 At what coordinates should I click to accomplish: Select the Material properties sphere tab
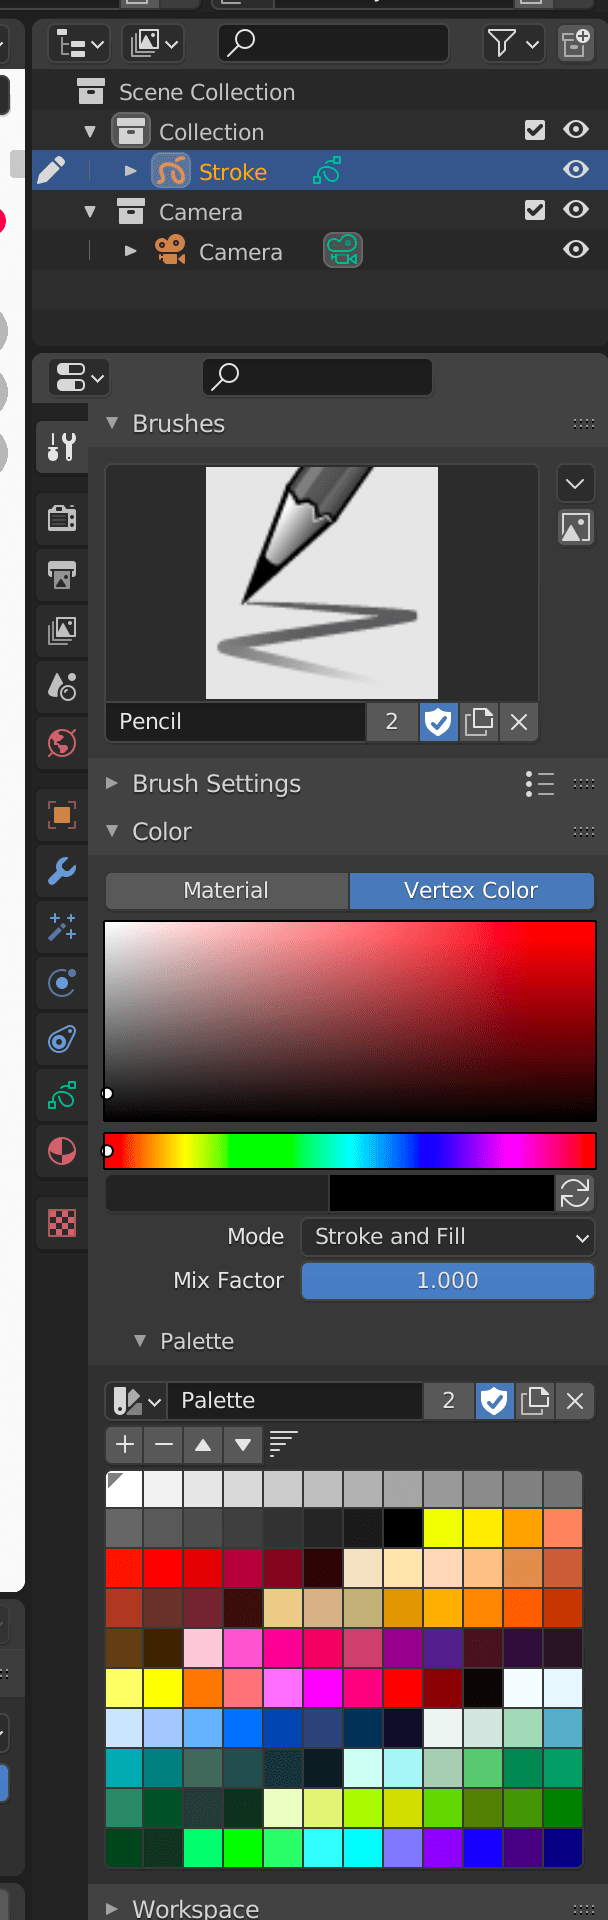61,1151
